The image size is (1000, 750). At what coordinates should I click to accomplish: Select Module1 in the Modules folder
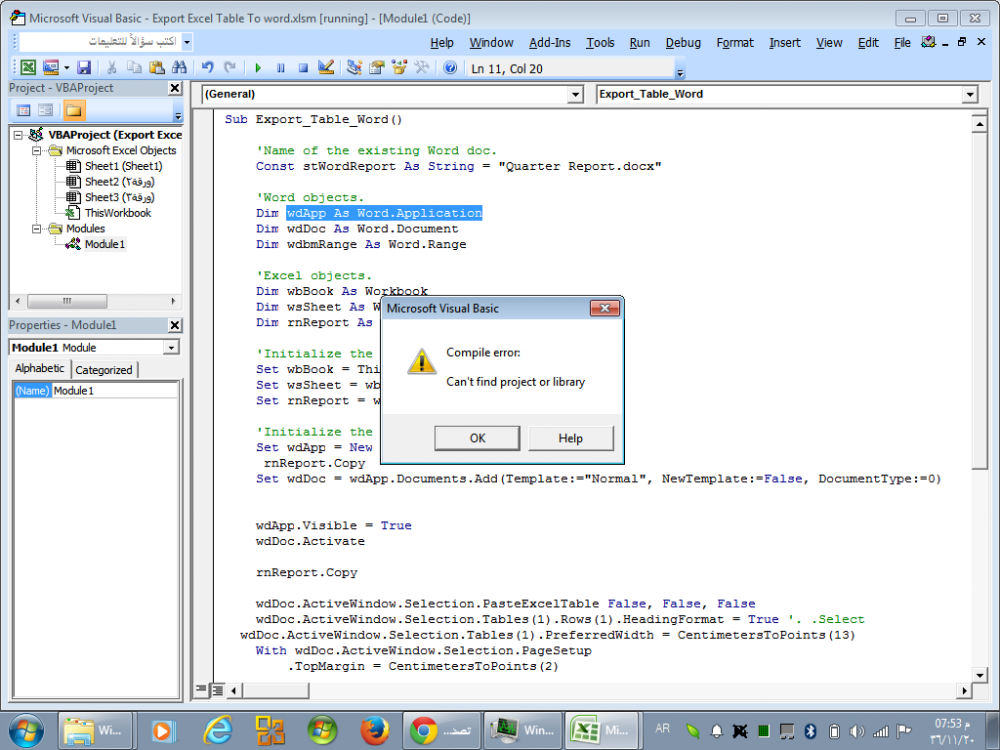coord(105,244)
